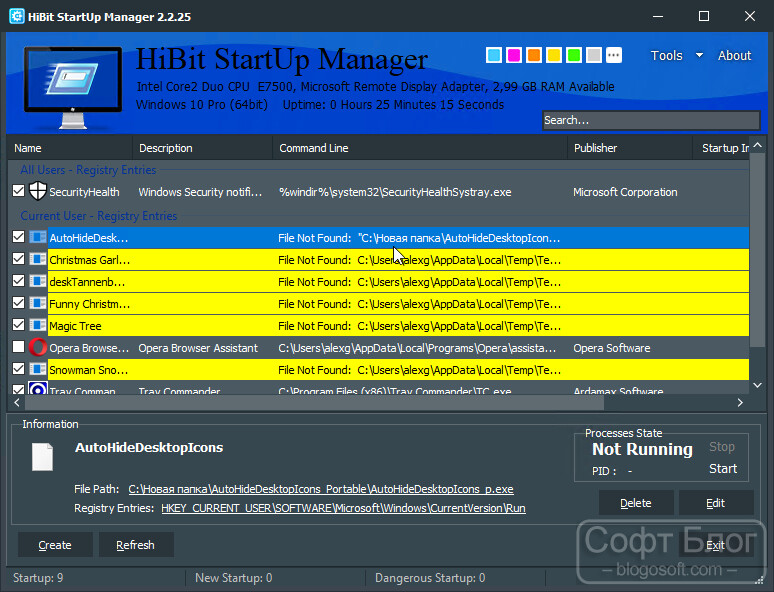774x592 pixels.
Task: Click the vertical scrollbar up arrow
Action: coord(758,146)
